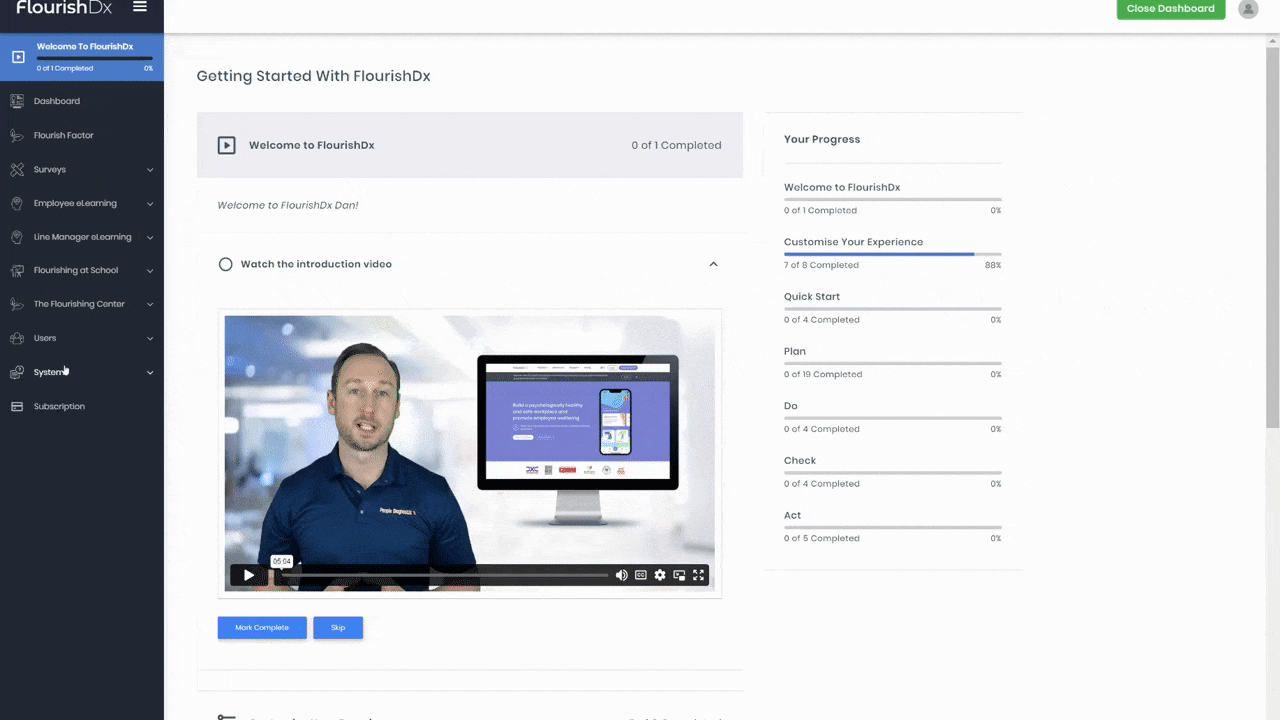Click "Welcome to FlourishDx Dan!" greeting

(287, 205)
